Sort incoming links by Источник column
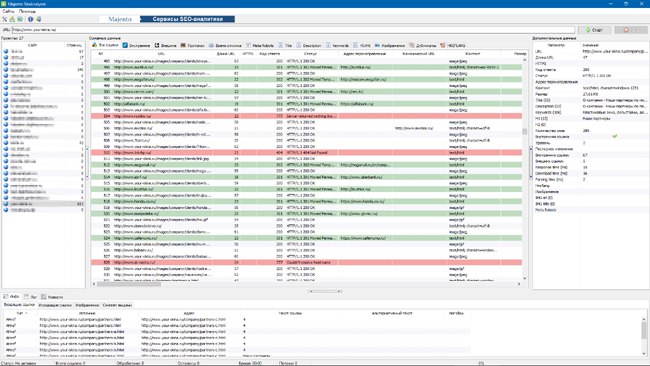The width and height of the screenshot is (650, 366). [87, 313]
